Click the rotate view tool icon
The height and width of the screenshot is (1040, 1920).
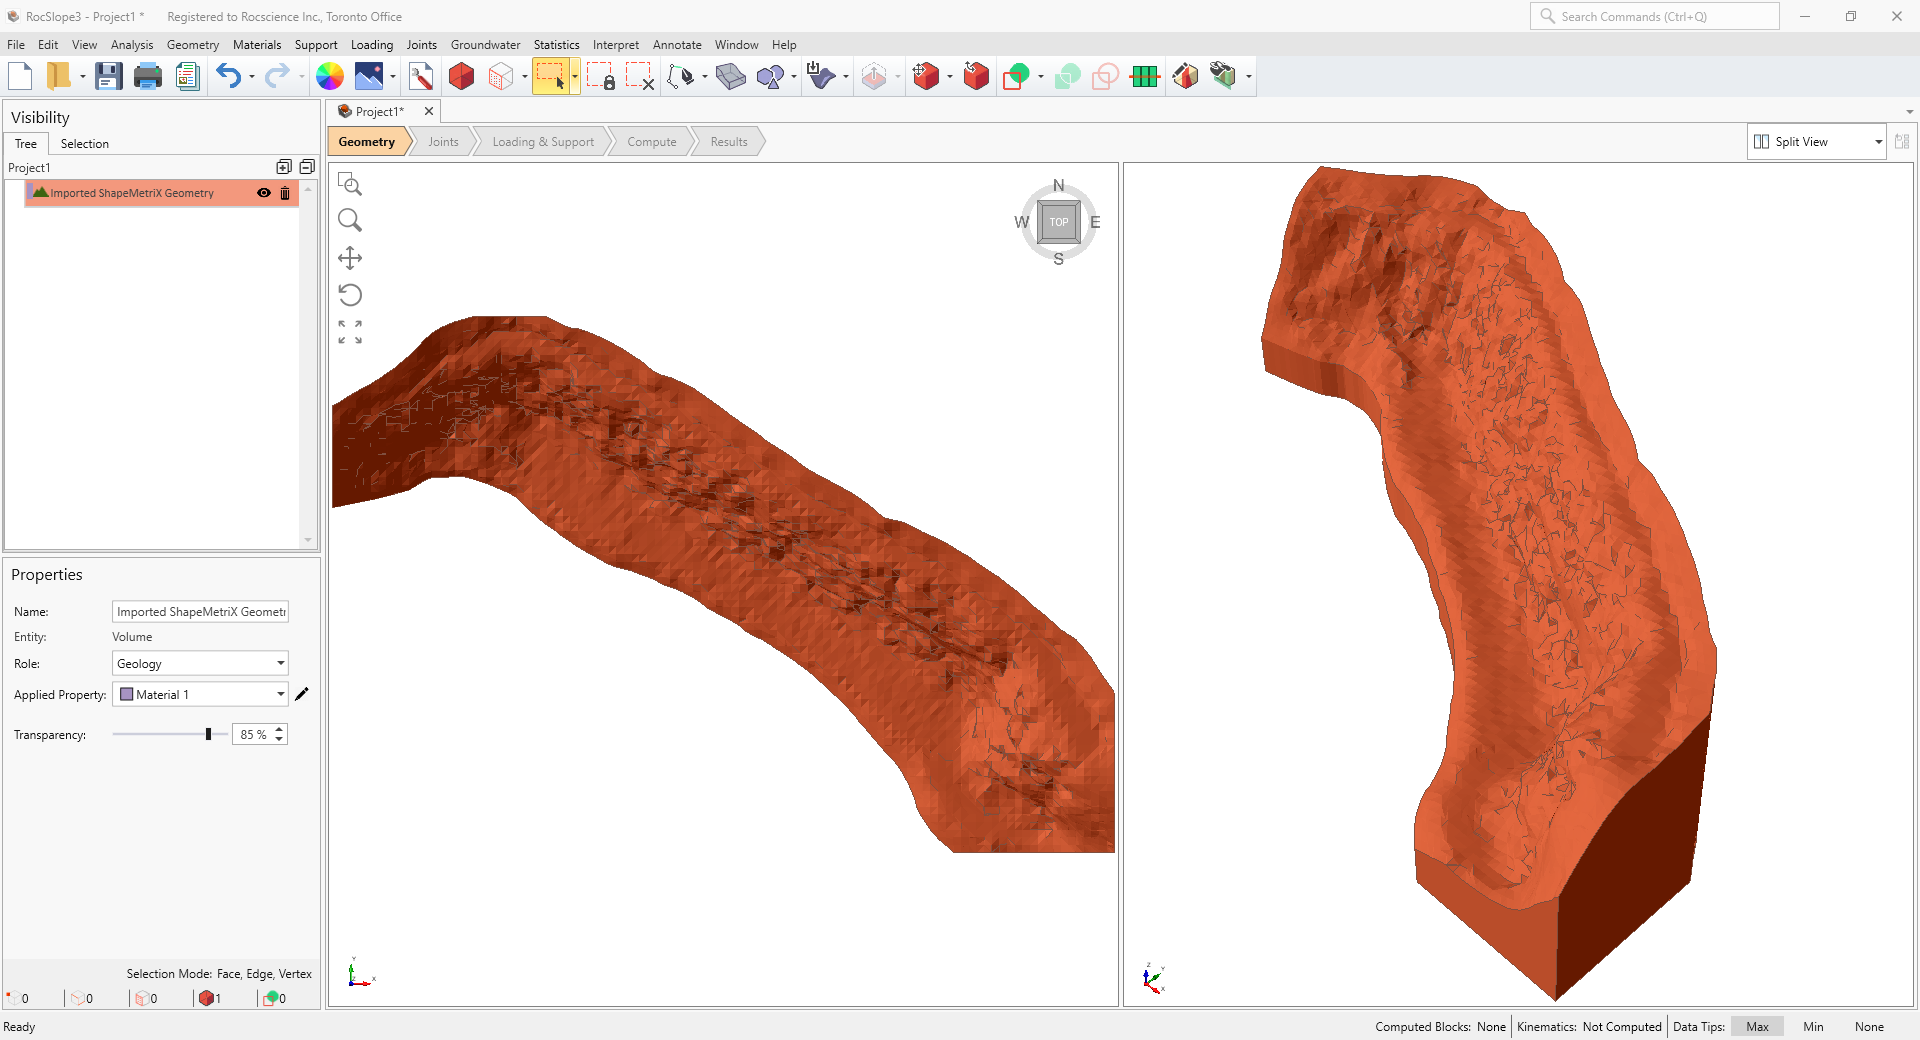tap(350, 295)
